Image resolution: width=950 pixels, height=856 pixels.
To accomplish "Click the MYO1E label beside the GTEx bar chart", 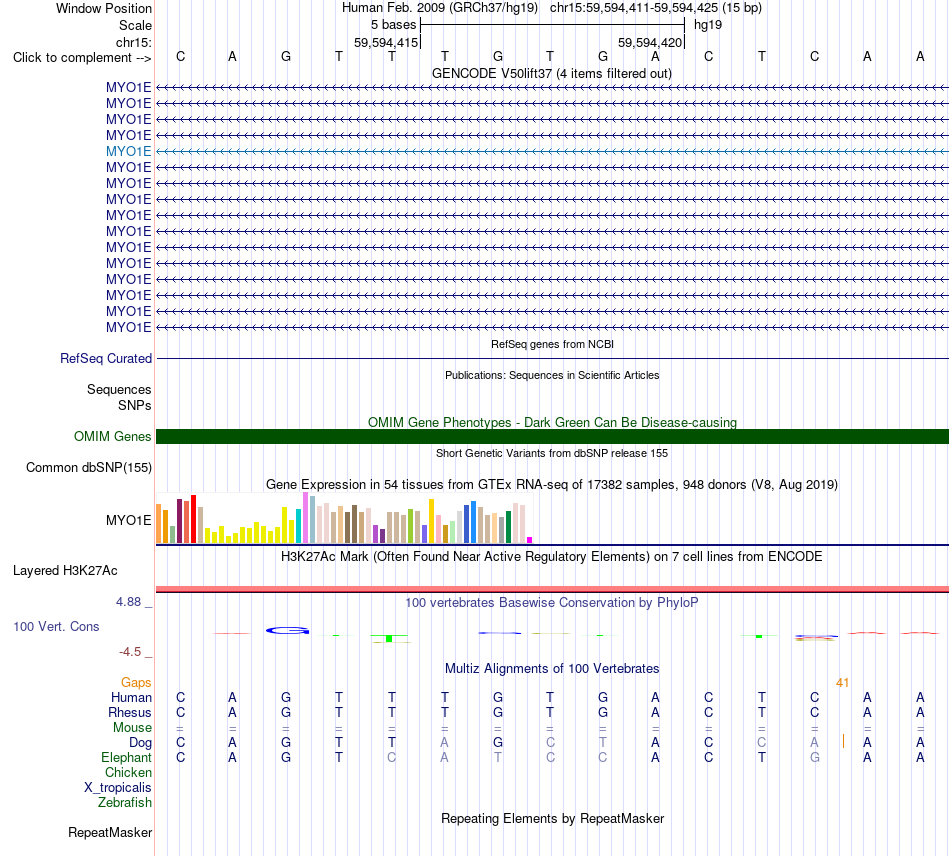I will [x=128, y=520].
